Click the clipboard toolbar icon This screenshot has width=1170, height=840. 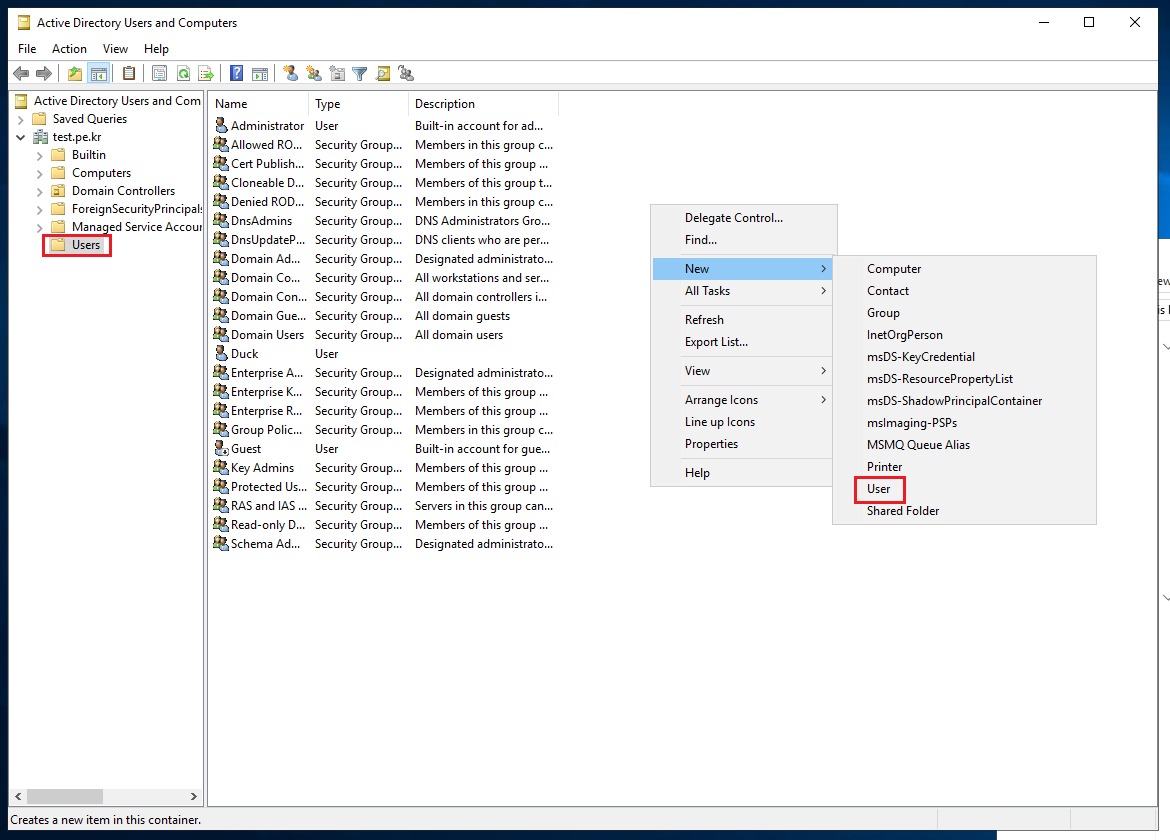129,73
